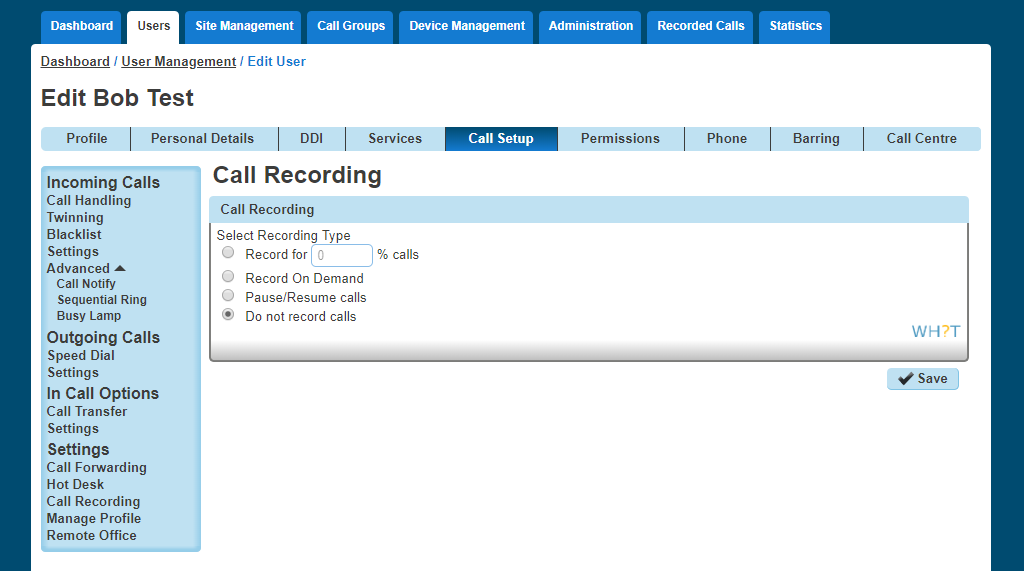1024x571 pixels.
Task: Open Call Recording in the sidebar
Action: [x=93, y=502]
